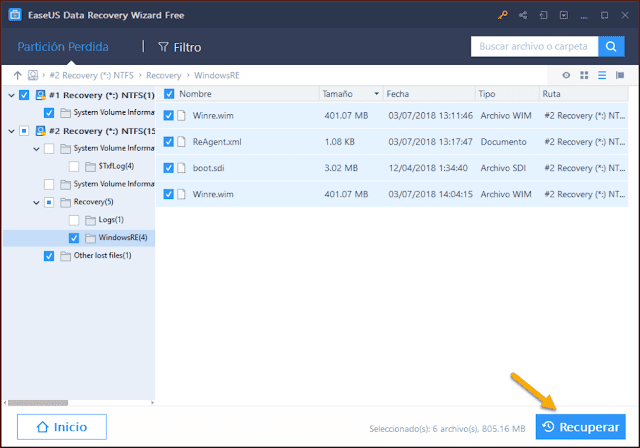
Task: Click the import scan status icon
Action: click(x=543, y=15)
